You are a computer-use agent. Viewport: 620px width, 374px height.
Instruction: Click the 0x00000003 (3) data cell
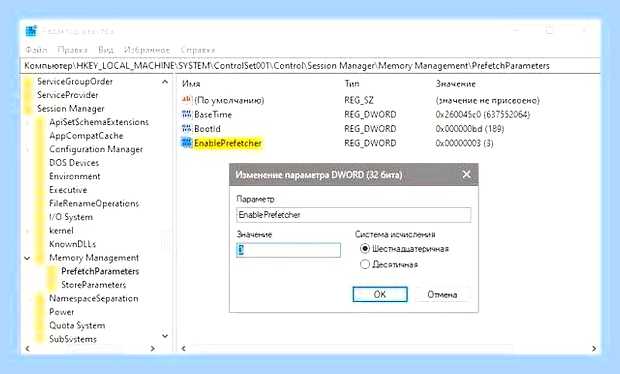pyautogui.click(x=464, y=143)
